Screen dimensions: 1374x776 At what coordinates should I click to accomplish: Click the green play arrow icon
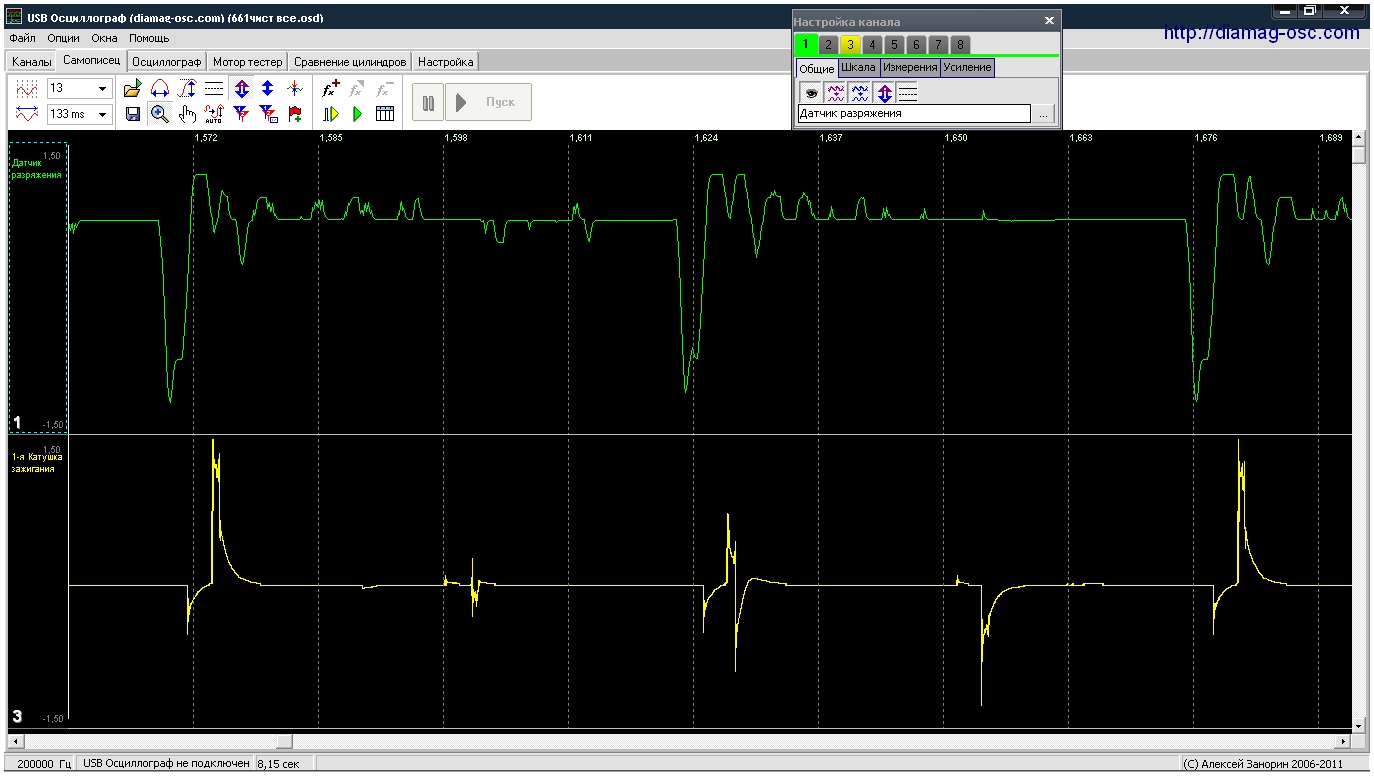[x=358, y=114]
